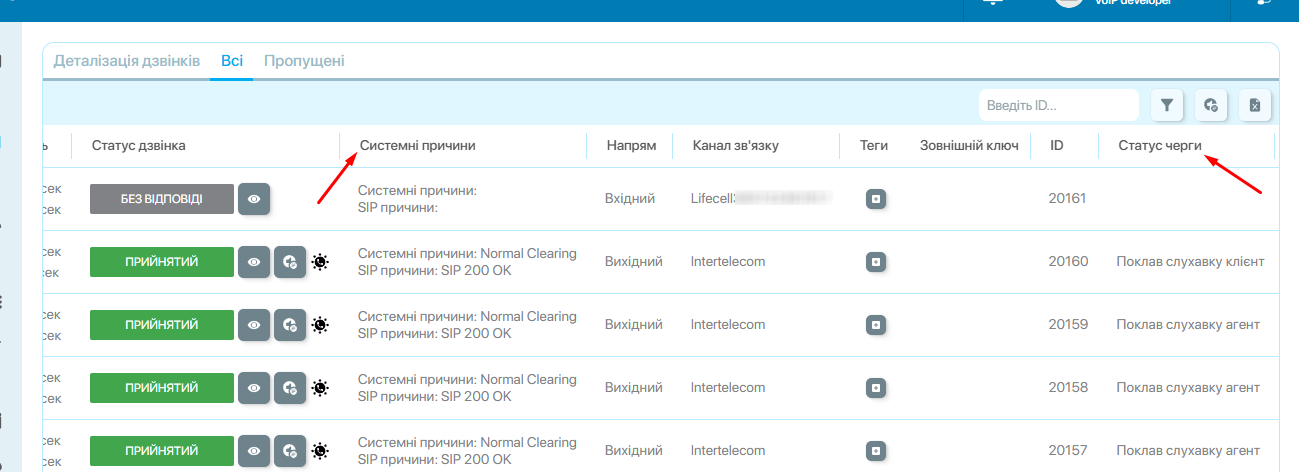Click the clock-plus icon for call 20160
The height and width of the screenshot is (472, 1299).
290,262
